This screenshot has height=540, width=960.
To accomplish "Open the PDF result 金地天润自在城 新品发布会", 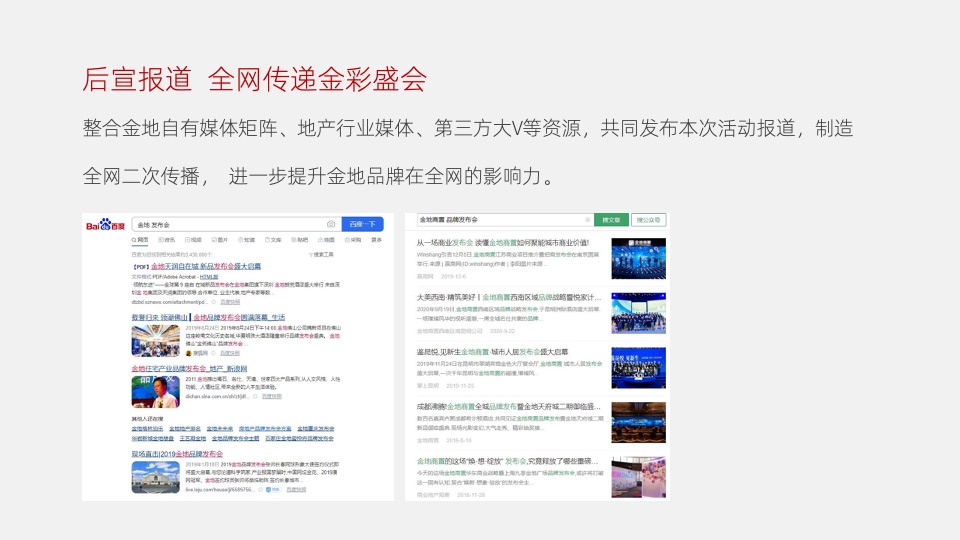I will pos(206,266).
